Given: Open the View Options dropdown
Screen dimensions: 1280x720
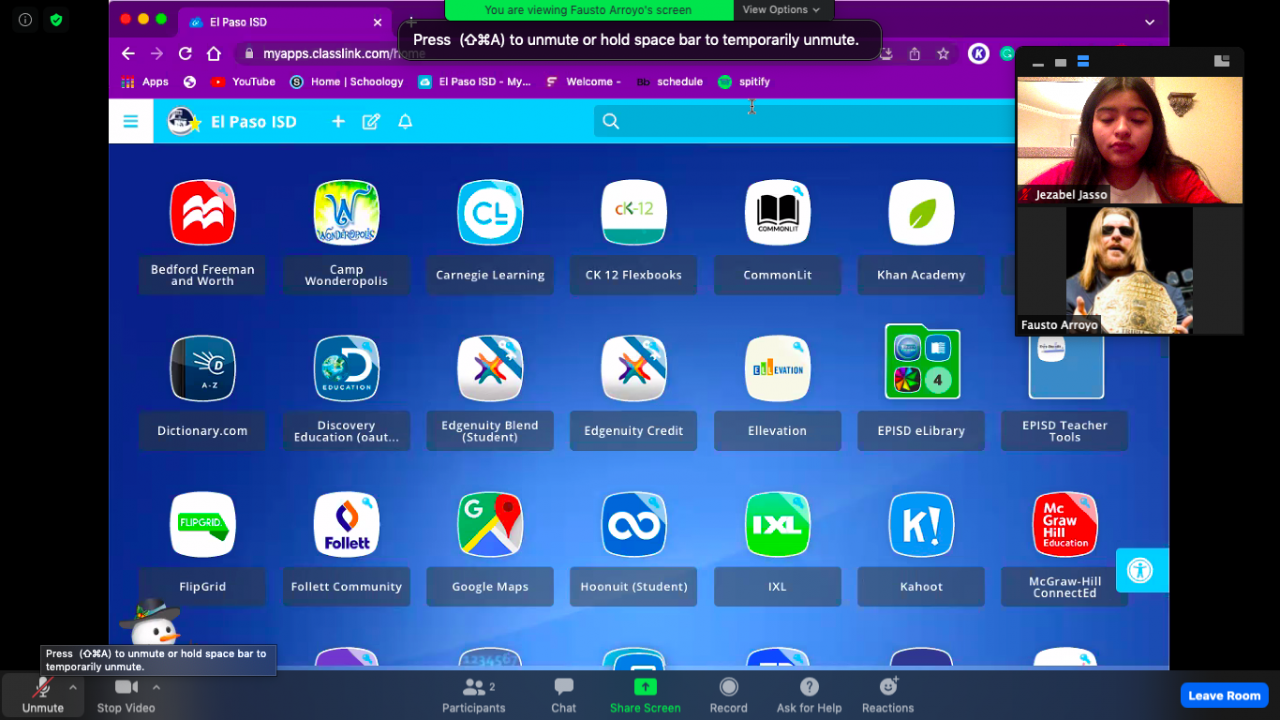Looking at the screenshot, I should pos(781,10).
